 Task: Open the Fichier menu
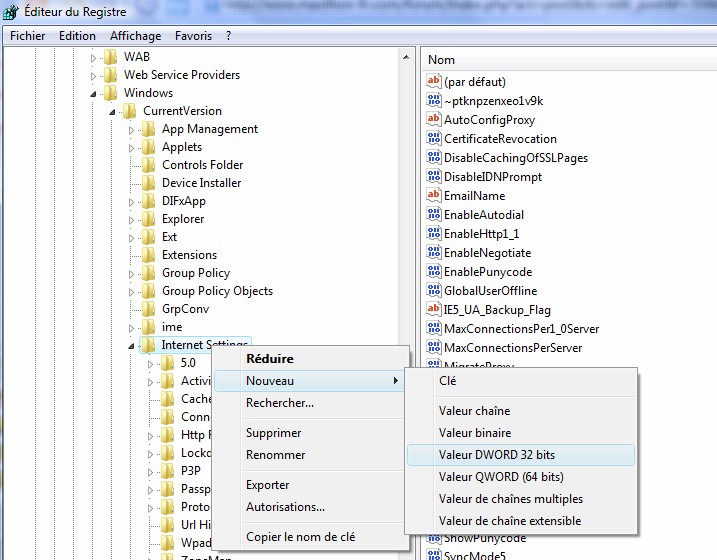[27, 36]
